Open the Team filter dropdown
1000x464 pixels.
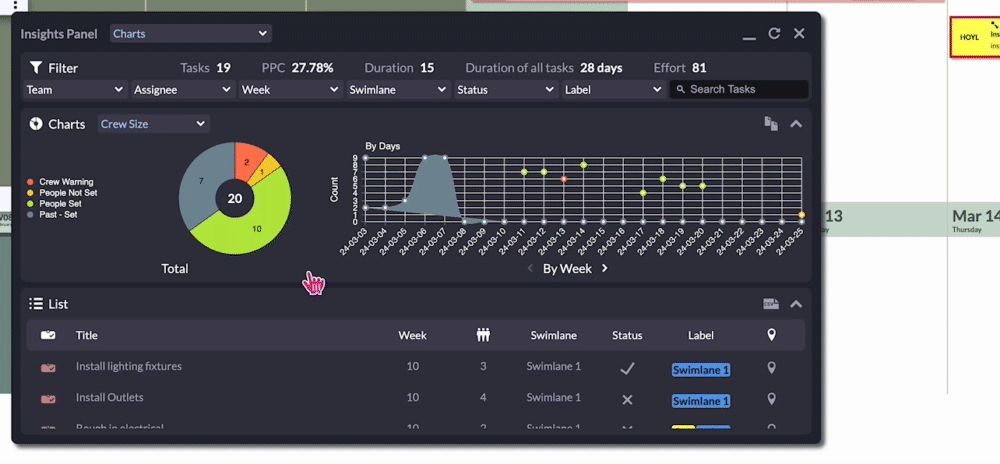coord(75,90)
